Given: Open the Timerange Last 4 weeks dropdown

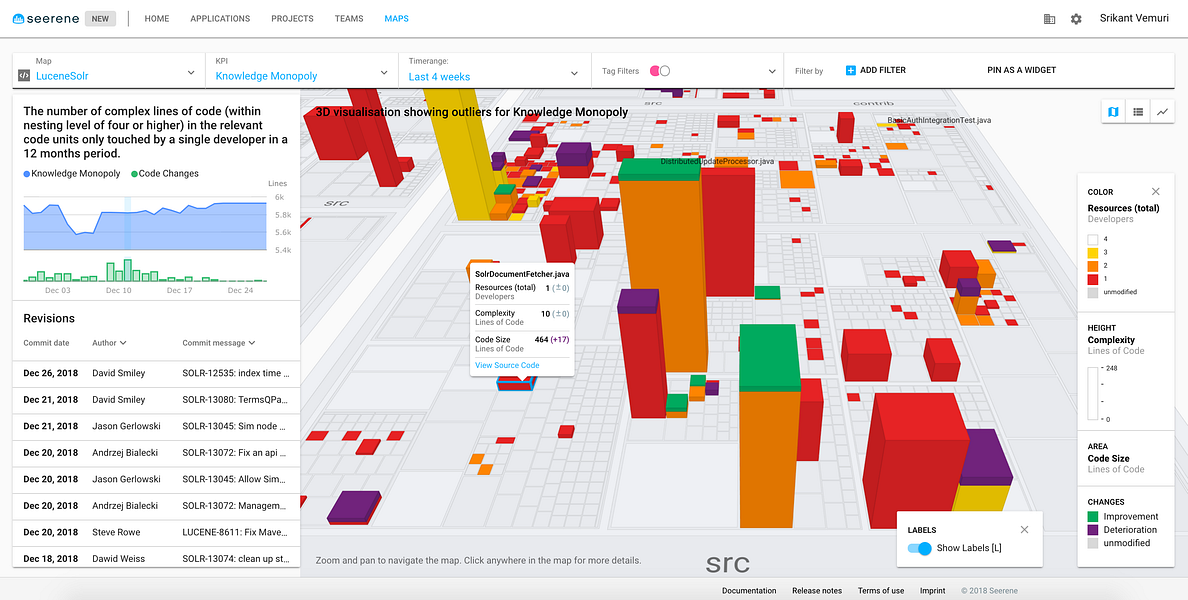Looking at the screenshot, I should (x=495, y=70).
